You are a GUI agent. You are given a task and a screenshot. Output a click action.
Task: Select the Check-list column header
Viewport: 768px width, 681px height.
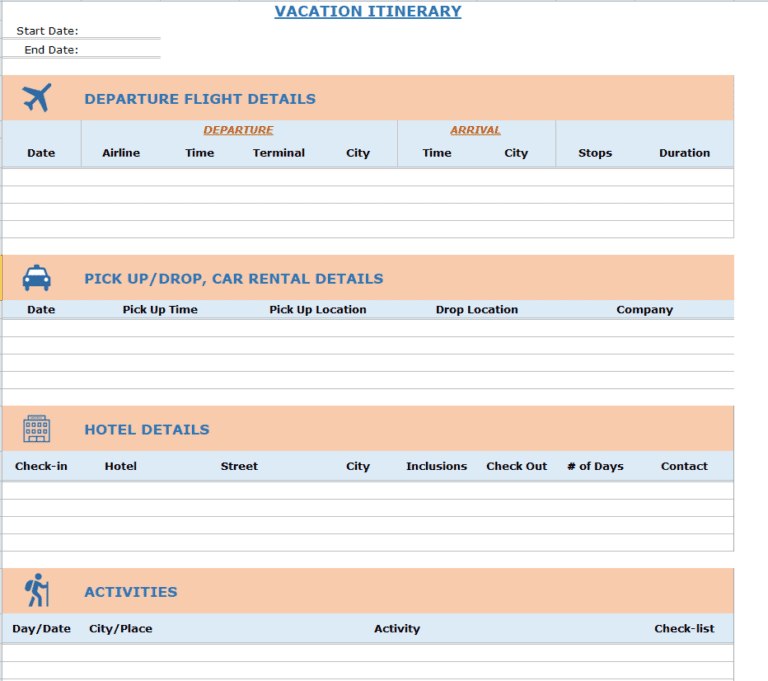(x=684, y=629)
